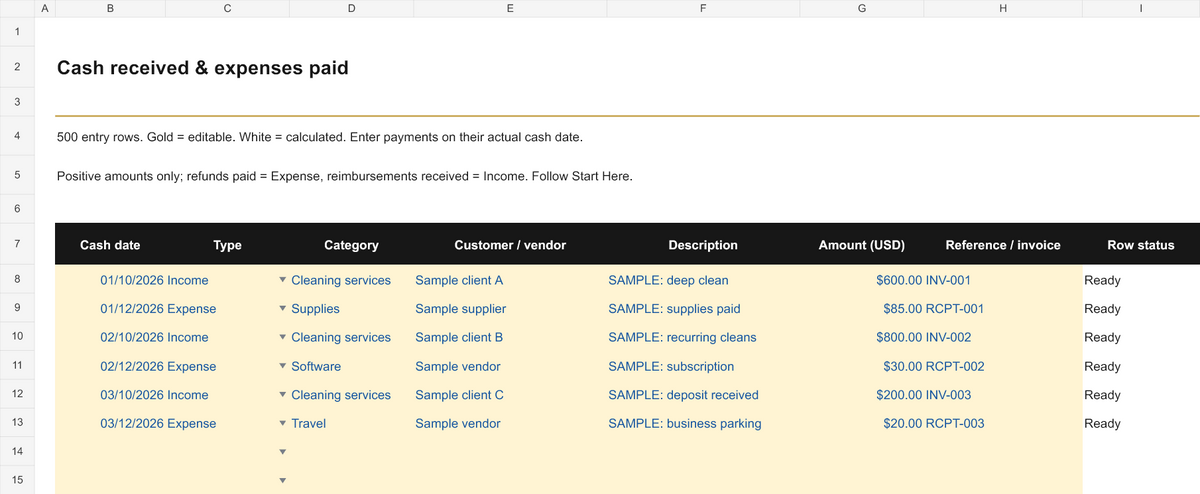Viewport: 1200px width, 494px height.
Task: Open Category dropdown arrow for Travel row
Action: [x=282, y=424]
